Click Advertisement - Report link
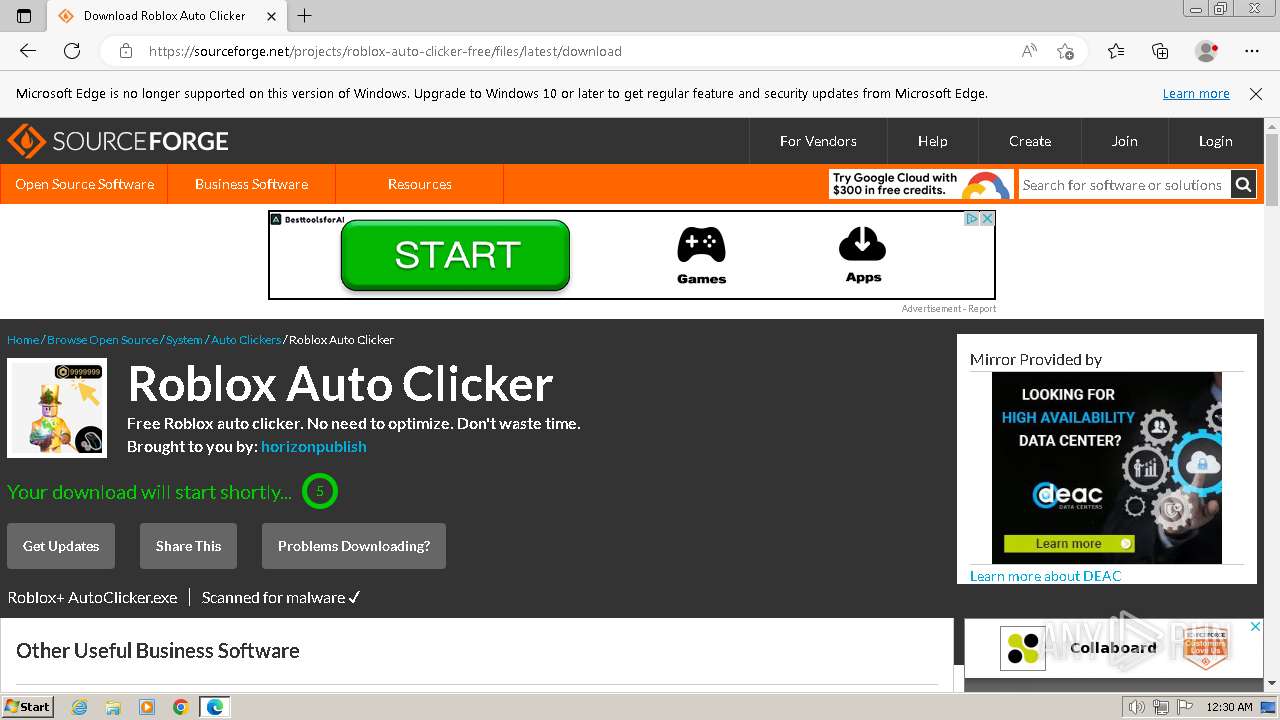Viewport: 1280px width, 720px height. [x=948, y=309]
